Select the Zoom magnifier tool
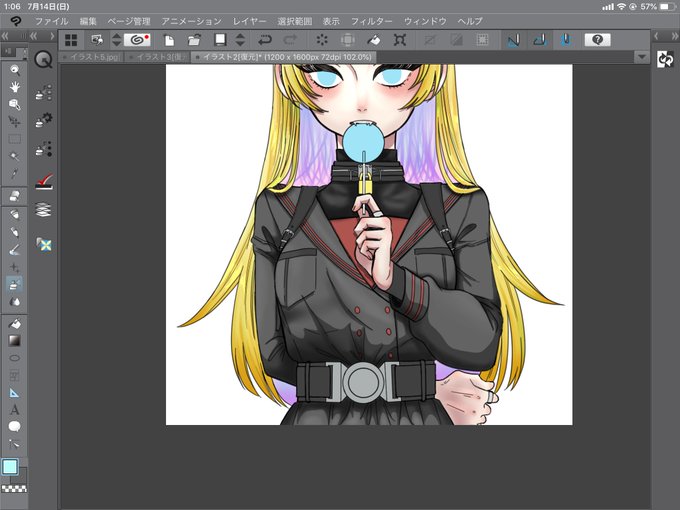Screen dimensions: 680x510 coord(15,70)
